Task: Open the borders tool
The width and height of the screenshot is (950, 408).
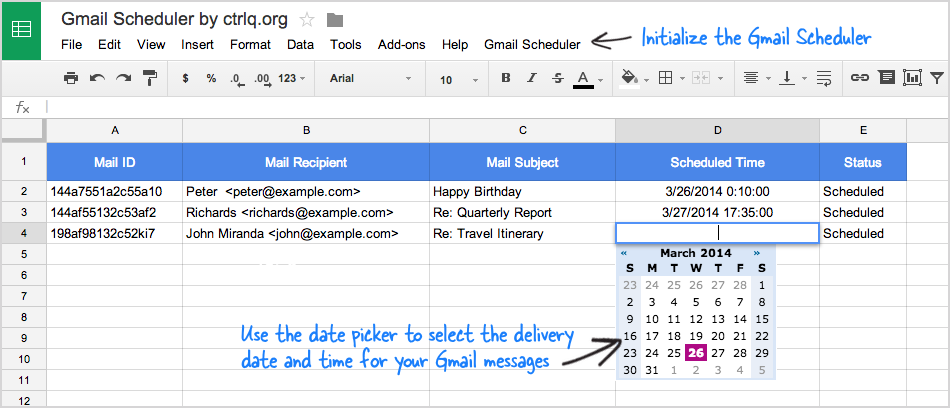Action: coord(665,78)
